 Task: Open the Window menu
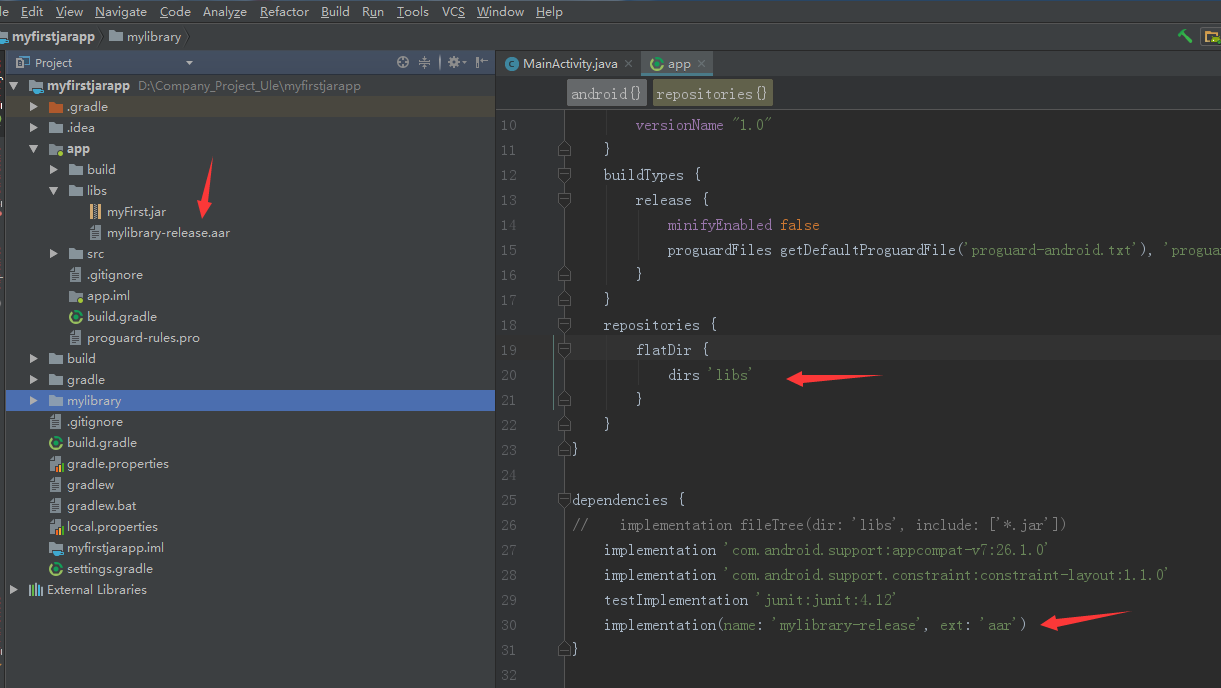(x=500, y=12)
